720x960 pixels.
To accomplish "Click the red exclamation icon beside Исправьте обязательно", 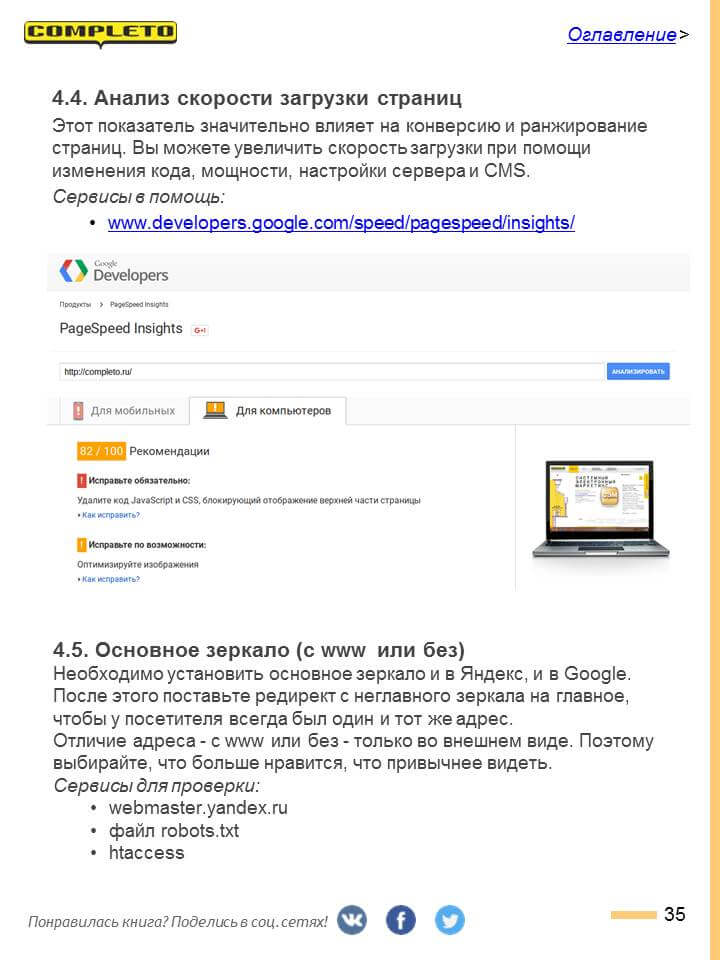I will point(81,481).
